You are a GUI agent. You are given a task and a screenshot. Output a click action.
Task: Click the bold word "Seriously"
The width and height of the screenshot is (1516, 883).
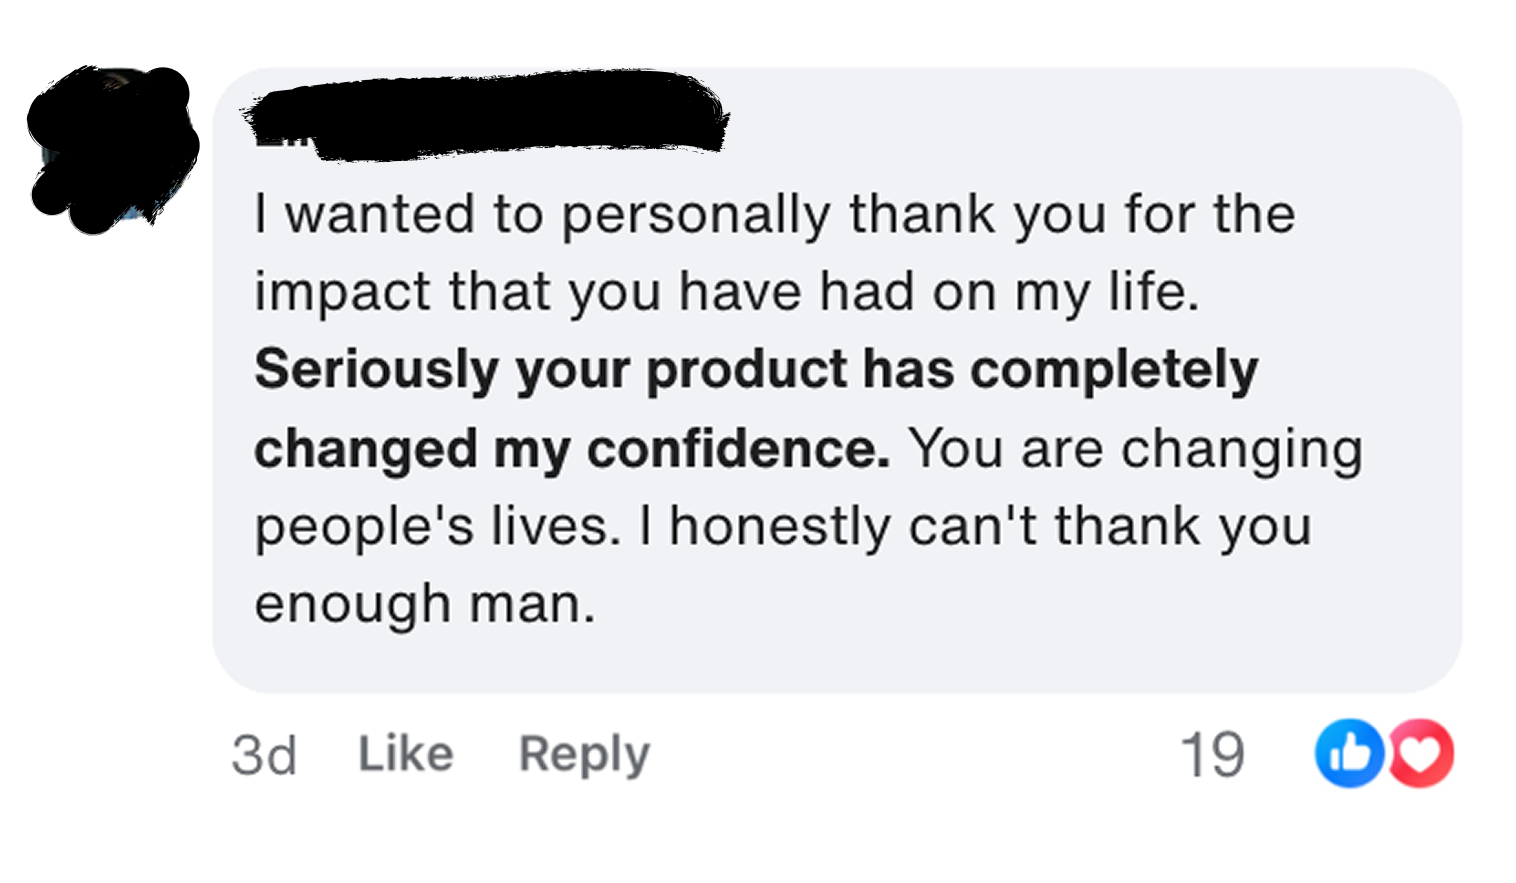pos(376,370)
